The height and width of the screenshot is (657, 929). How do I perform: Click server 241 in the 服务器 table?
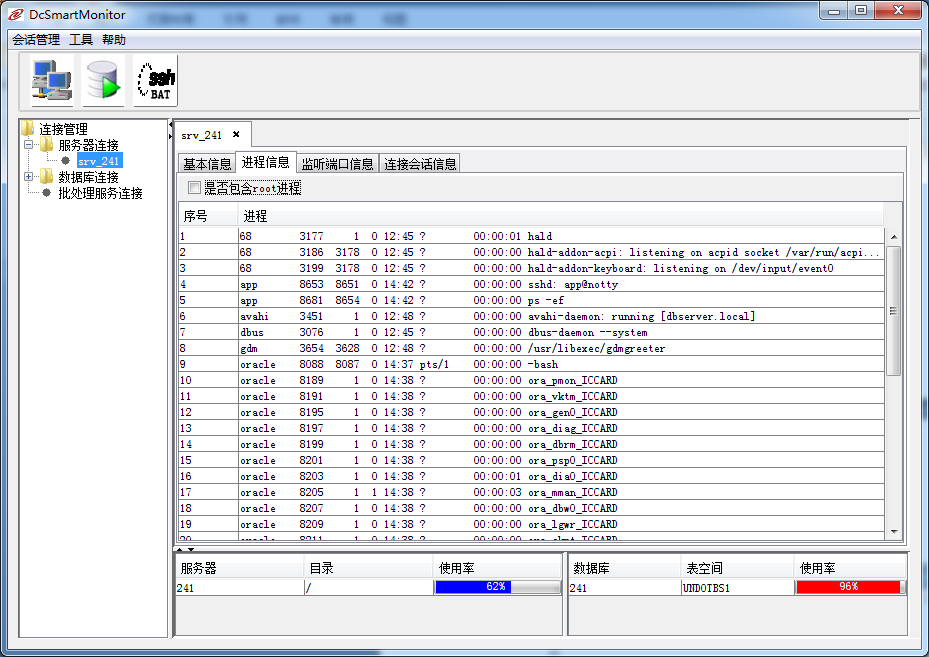tap(241, 587)
